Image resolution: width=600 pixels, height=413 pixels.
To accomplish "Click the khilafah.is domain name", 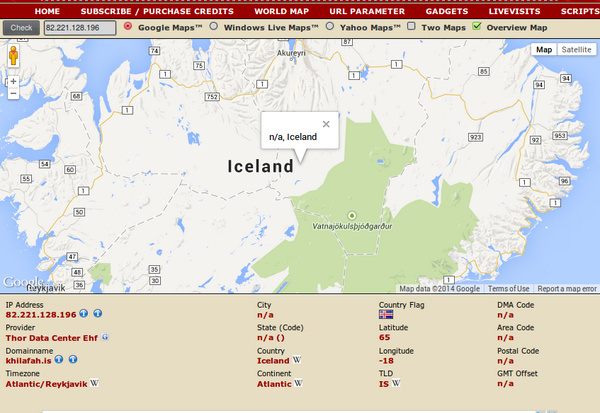I will click(28, 361).
